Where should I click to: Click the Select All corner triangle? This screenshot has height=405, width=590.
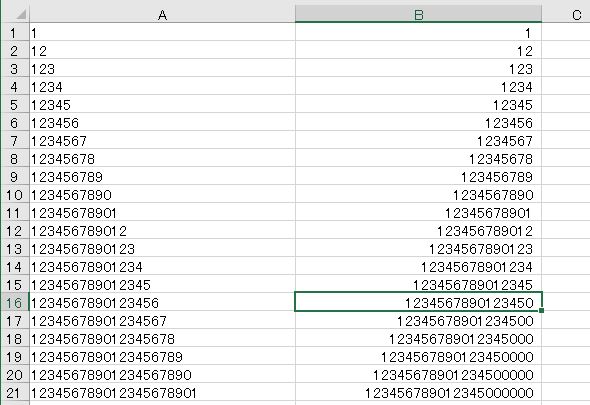tap(21, 15)
